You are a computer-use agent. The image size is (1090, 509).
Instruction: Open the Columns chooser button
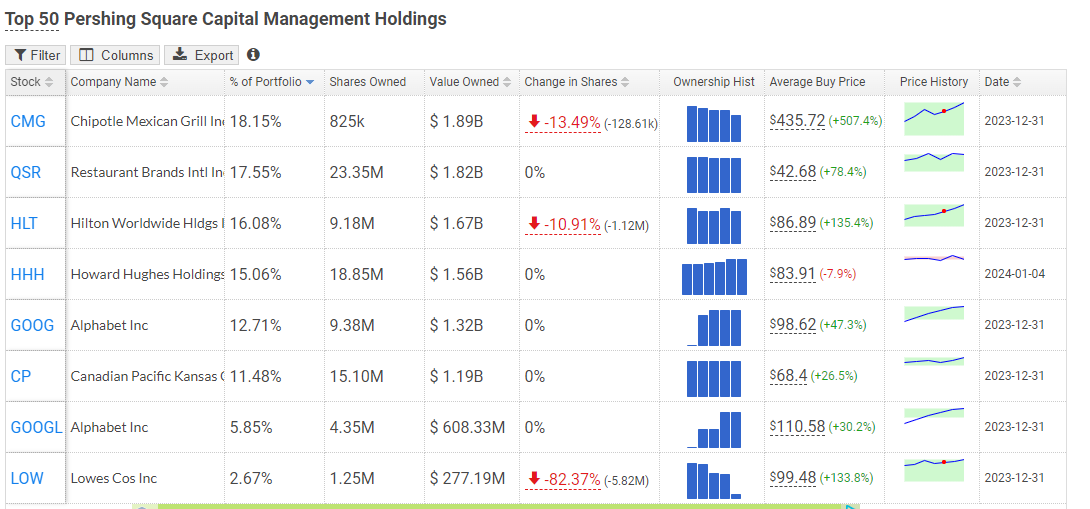(115, 55)
